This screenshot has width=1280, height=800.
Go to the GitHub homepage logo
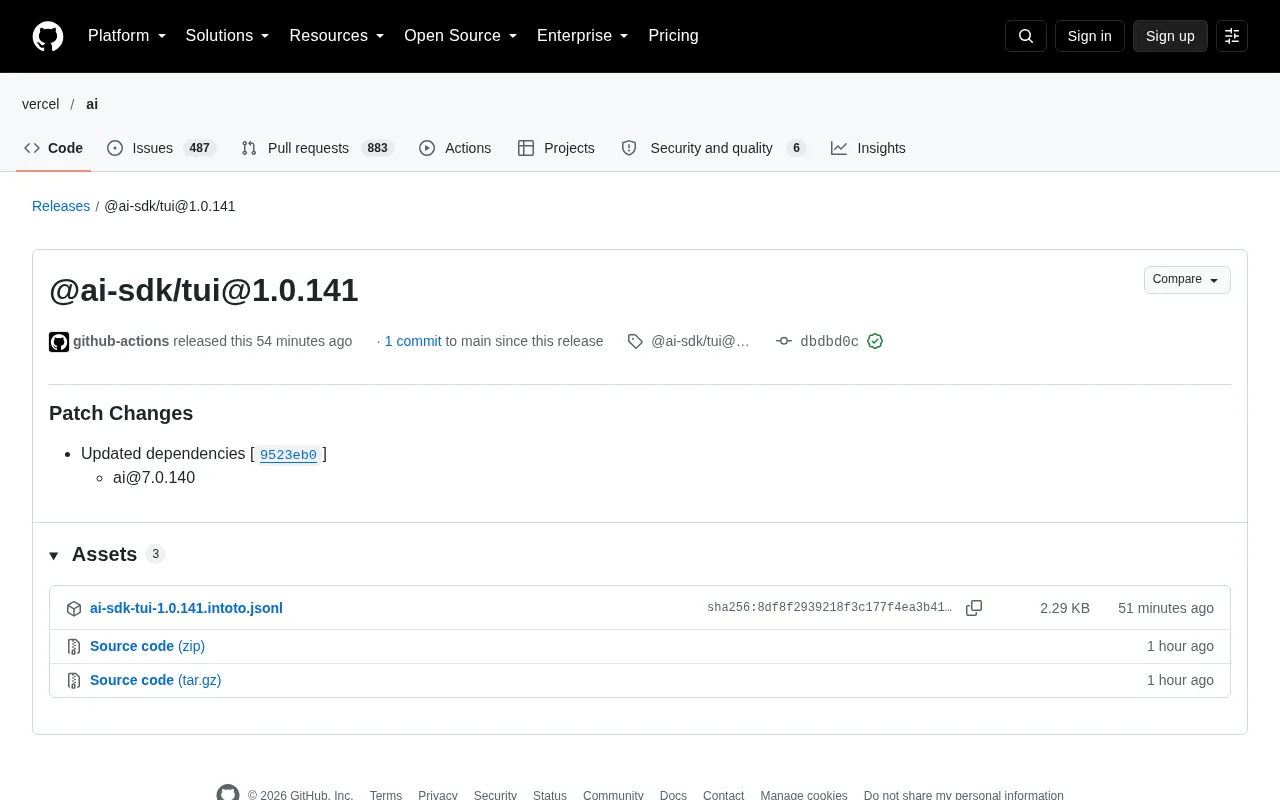tap(48, 36)
